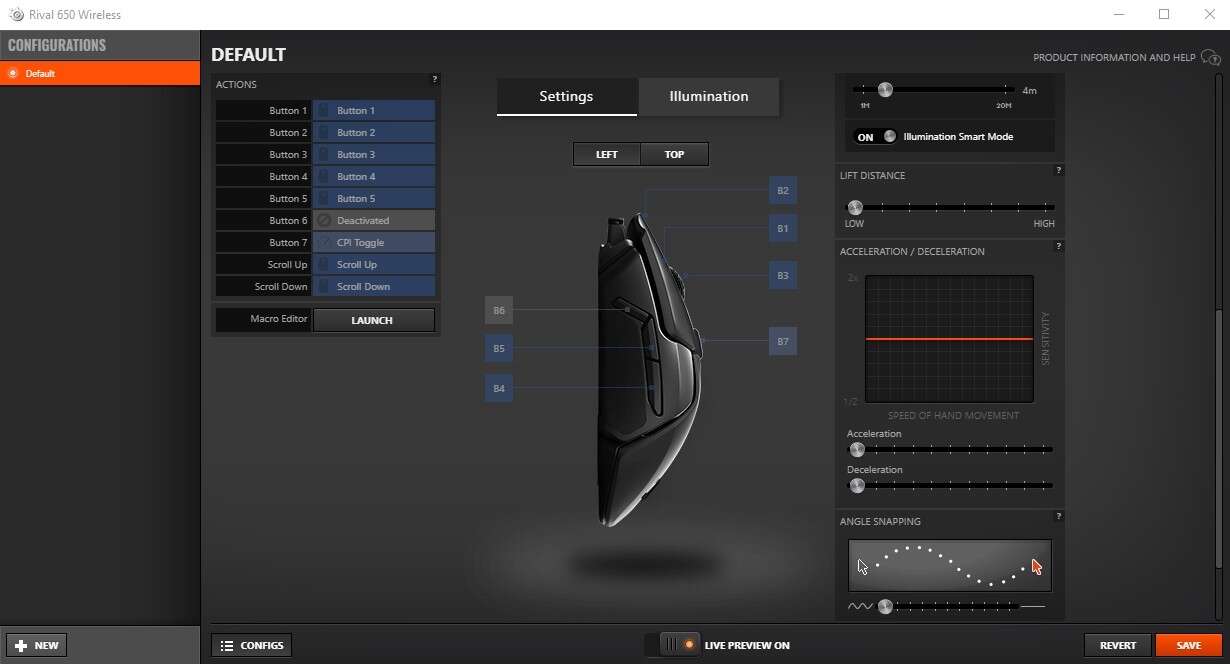Switch to the Illumination tab
Viewport: 1230px width, 664px height.
click(x=708, y=97)
